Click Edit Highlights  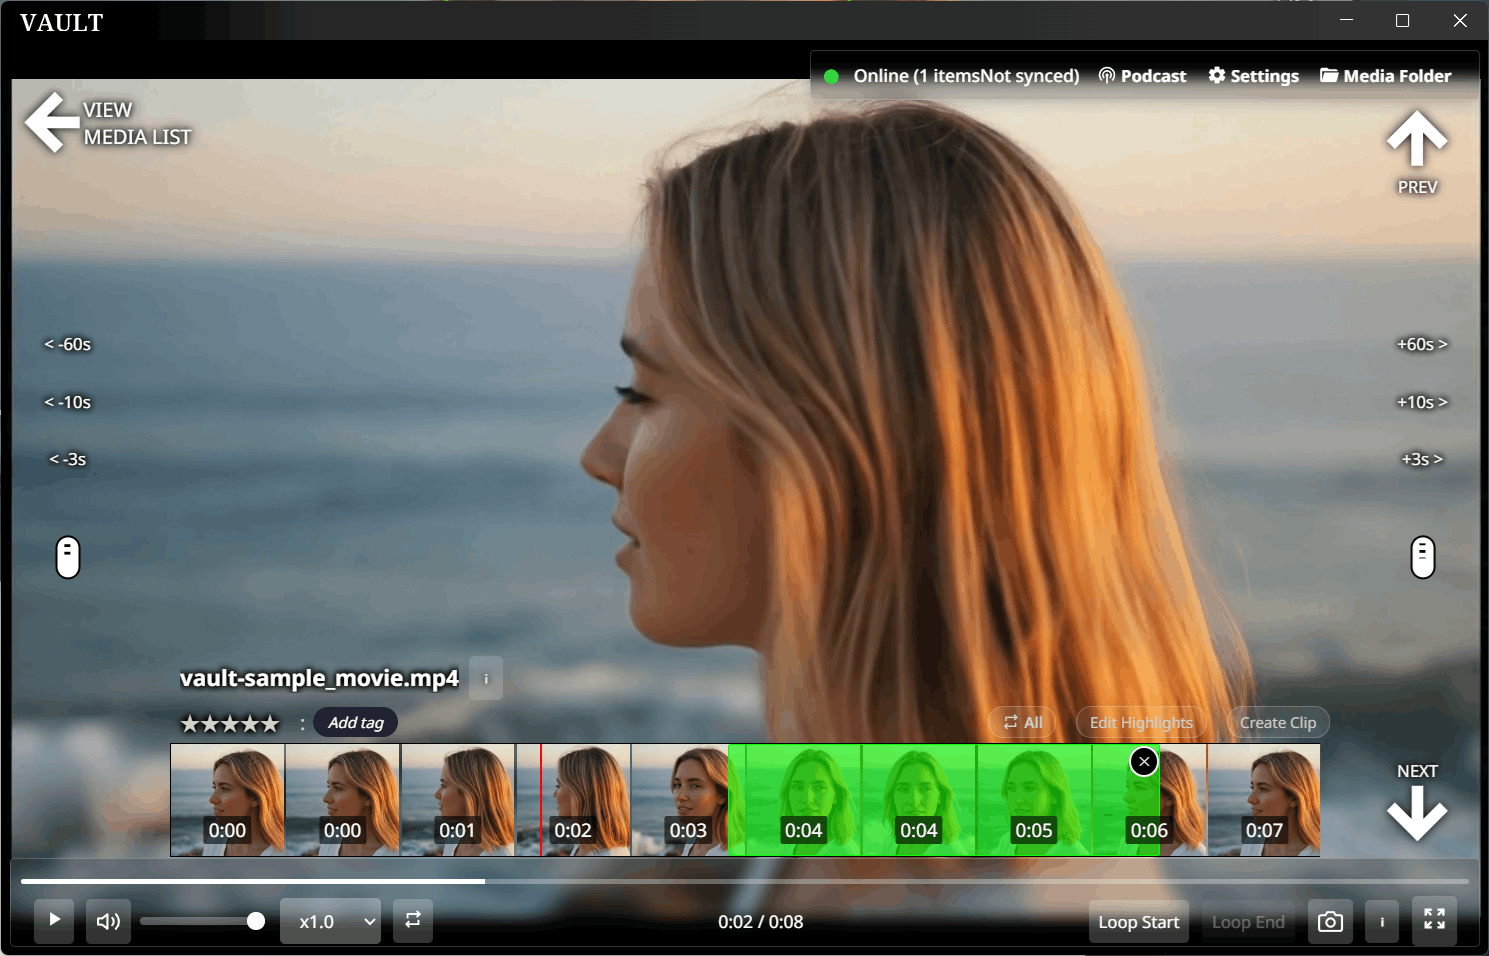(x=1141, y=722)
